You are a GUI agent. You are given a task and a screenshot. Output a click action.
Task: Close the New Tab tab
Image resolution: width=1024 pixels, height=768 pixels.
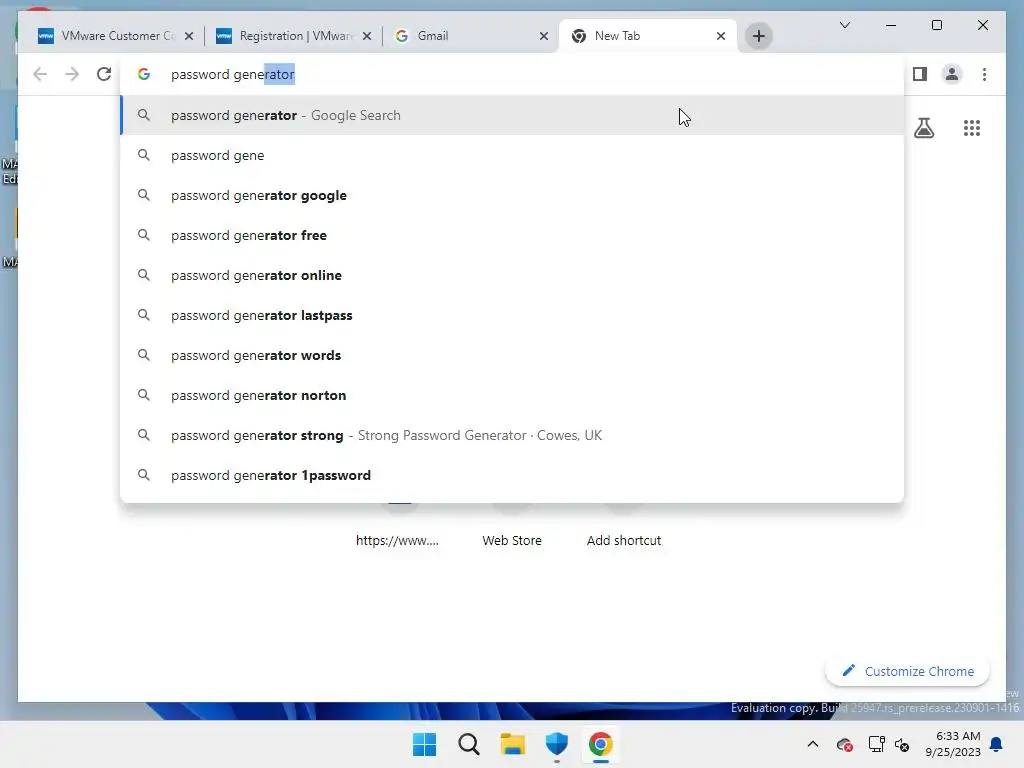click(720, 36)
